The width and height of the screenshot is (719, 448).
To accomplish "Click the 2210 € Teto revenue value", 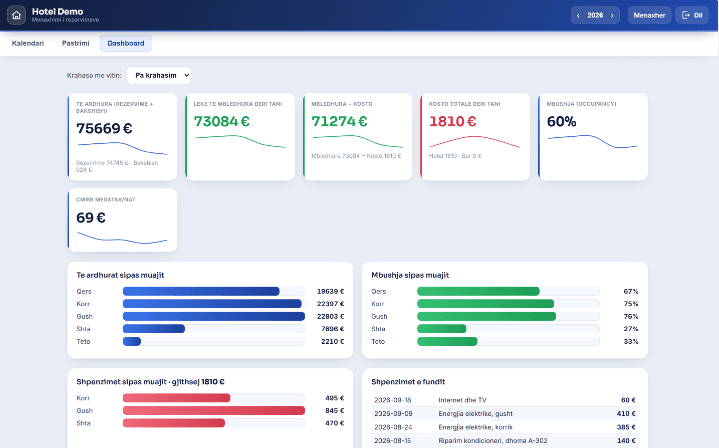I will 333,342.
